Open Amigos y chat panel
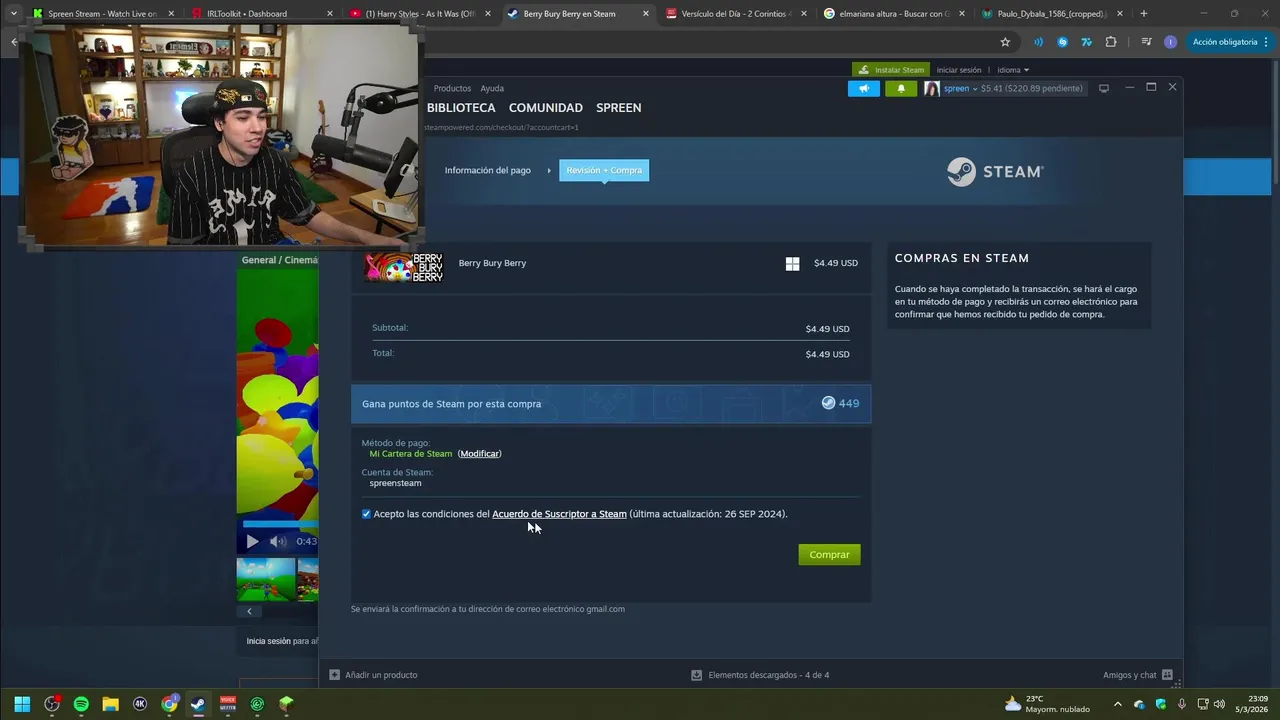The image size is (1280, 720). click(x=1138, y=675)
